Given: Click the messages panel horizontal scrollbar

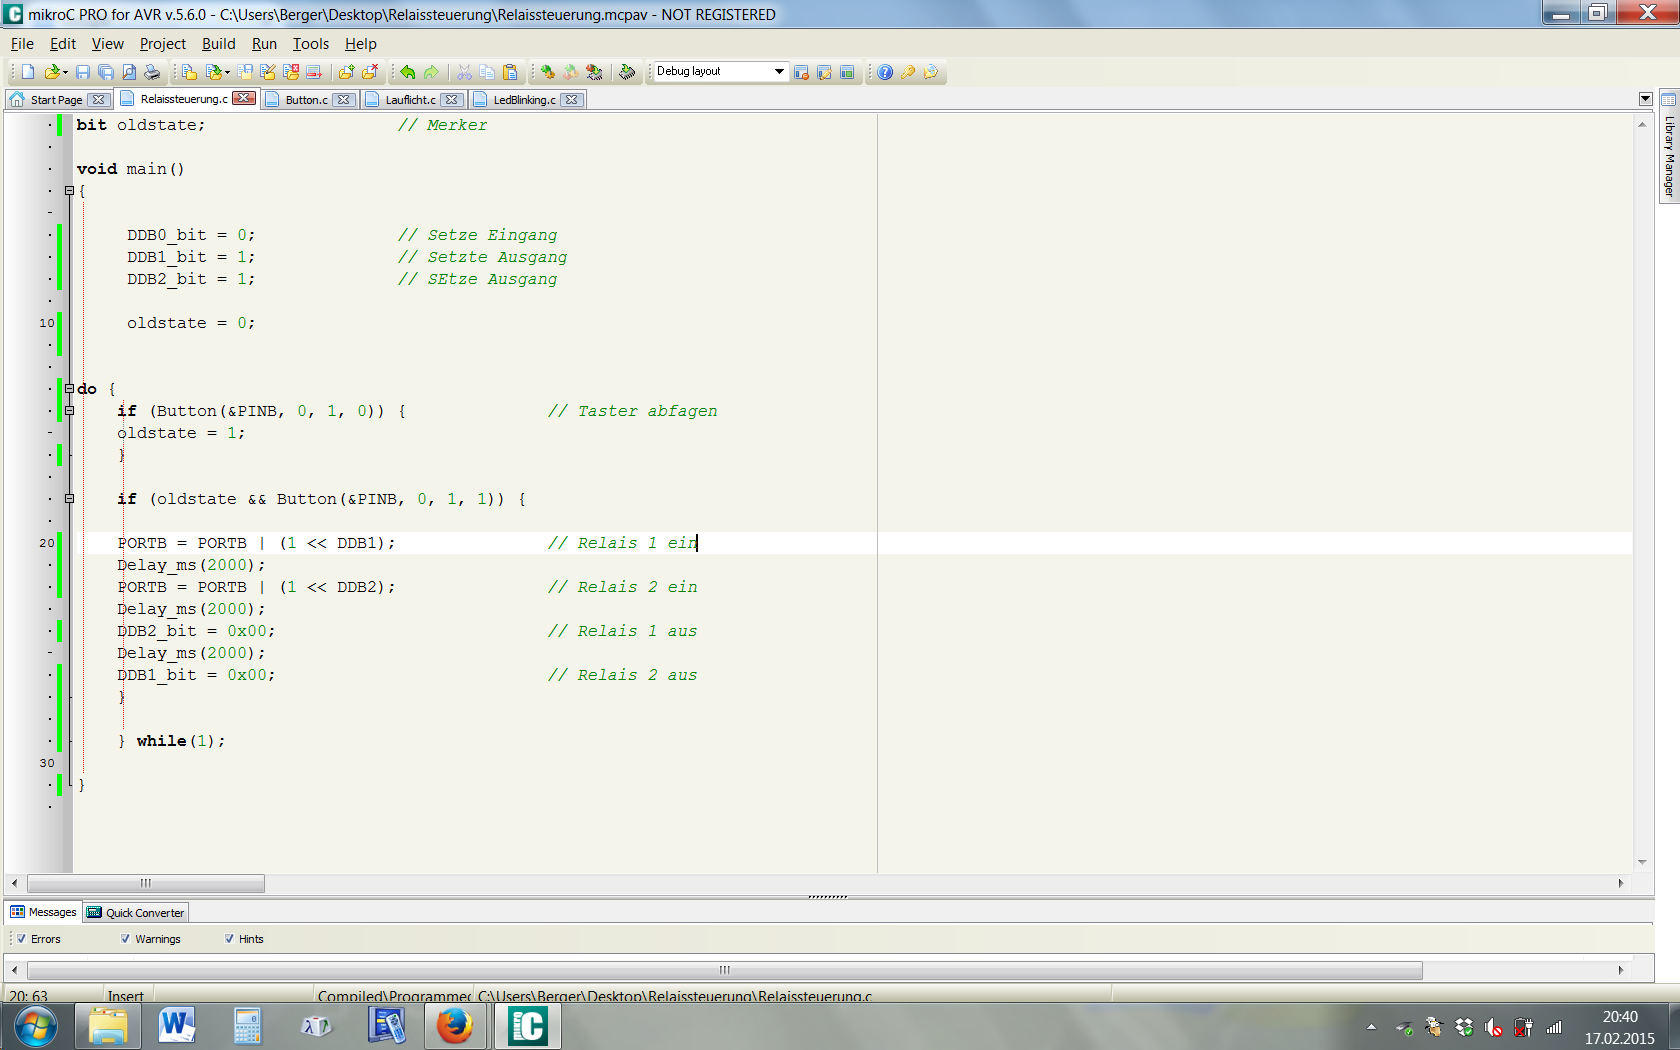Looking at the screenshot, I should tap(725, 970).
